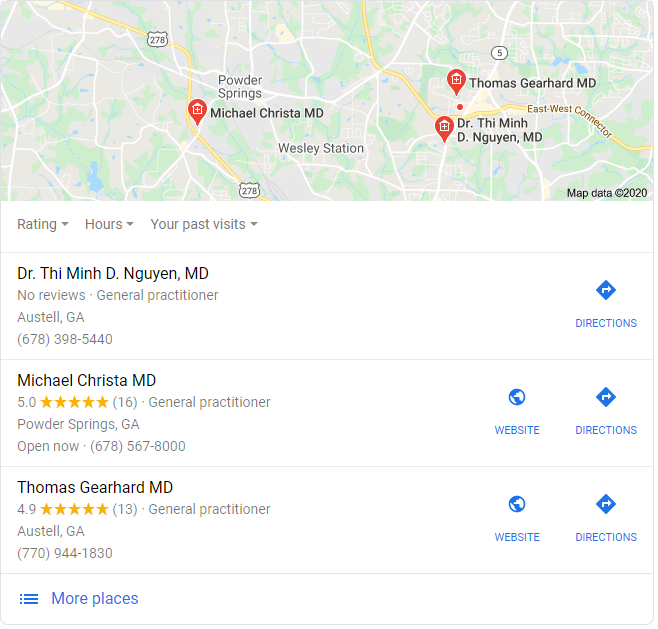The height and width of the screenshot is (629, 658).
Task: Open Thomas Gearhard MD listing title
Action: 95,488
